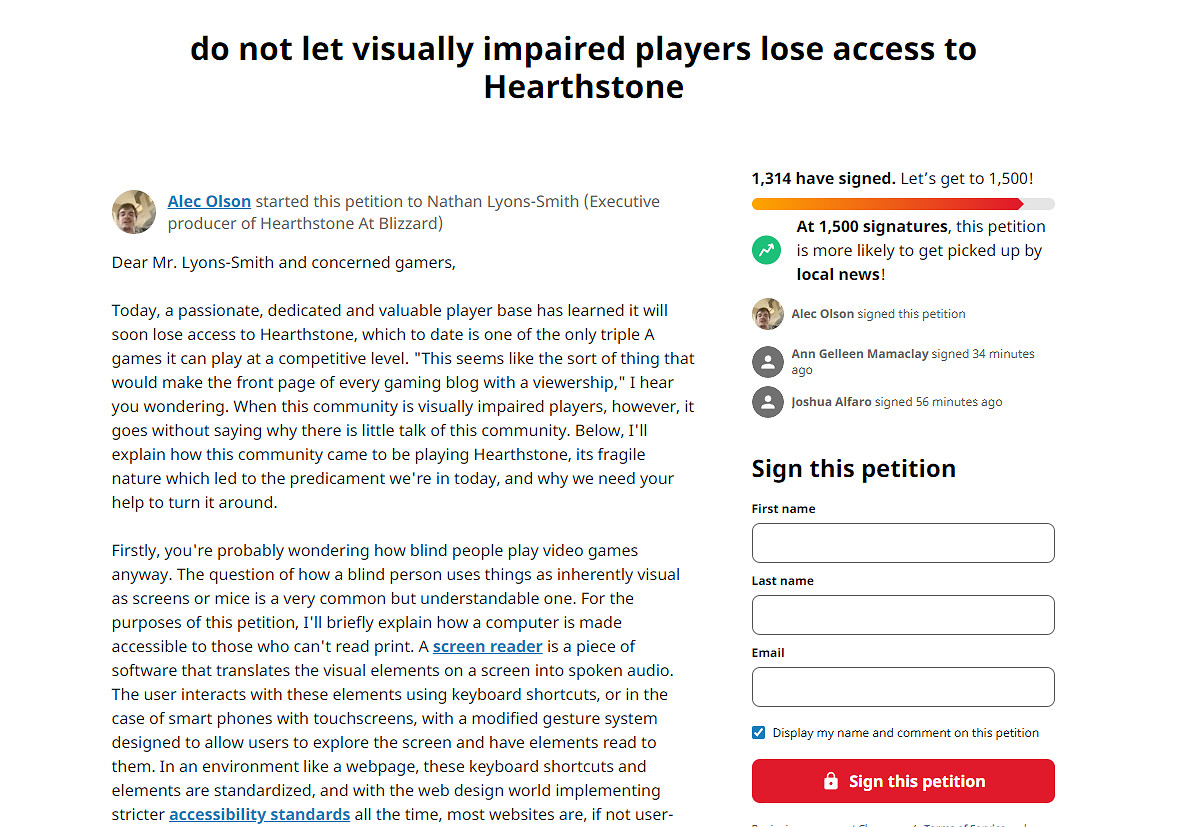Open the "screen reader" hyperlink
The width and height of the screenshot is (1200, 827).
[x=488, y=646]
